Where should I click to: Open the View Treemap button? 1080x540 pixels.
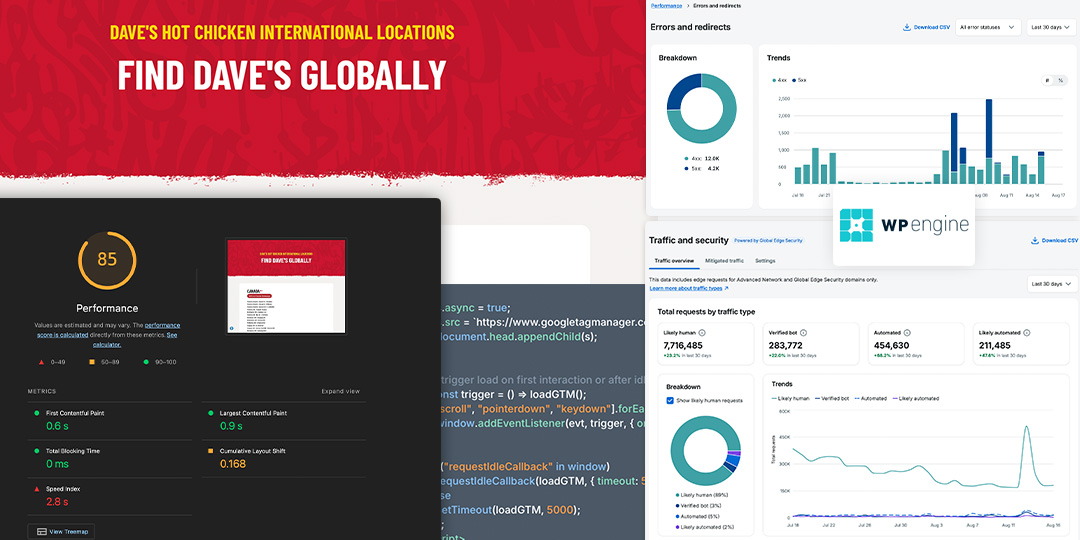[61, 532]
